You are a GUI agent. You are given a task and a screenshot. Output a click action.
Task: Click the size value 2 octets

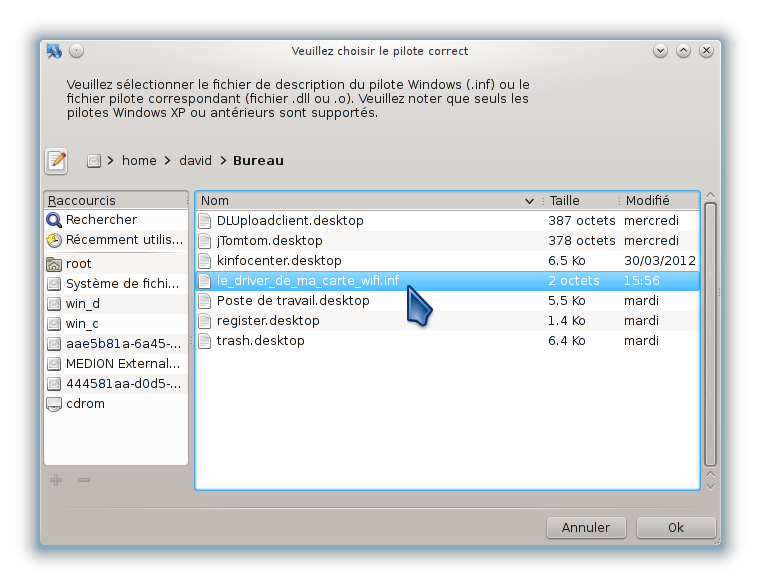574,281
